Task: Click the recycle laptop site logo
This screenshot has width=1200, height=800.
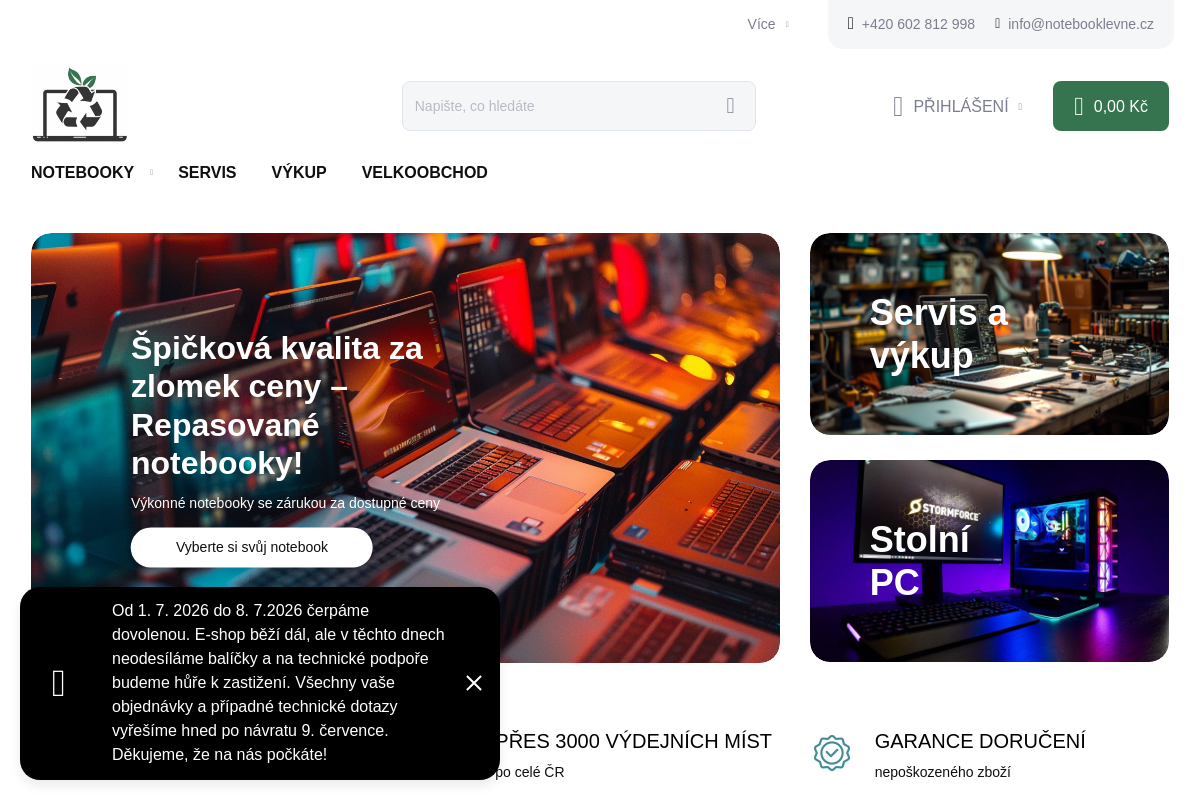Action: coord(80,105)
